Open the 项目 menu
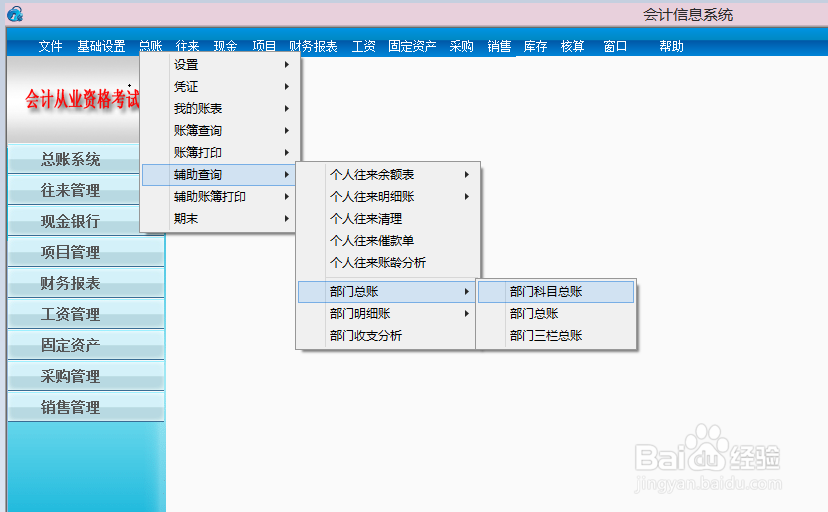 point(264,46)
